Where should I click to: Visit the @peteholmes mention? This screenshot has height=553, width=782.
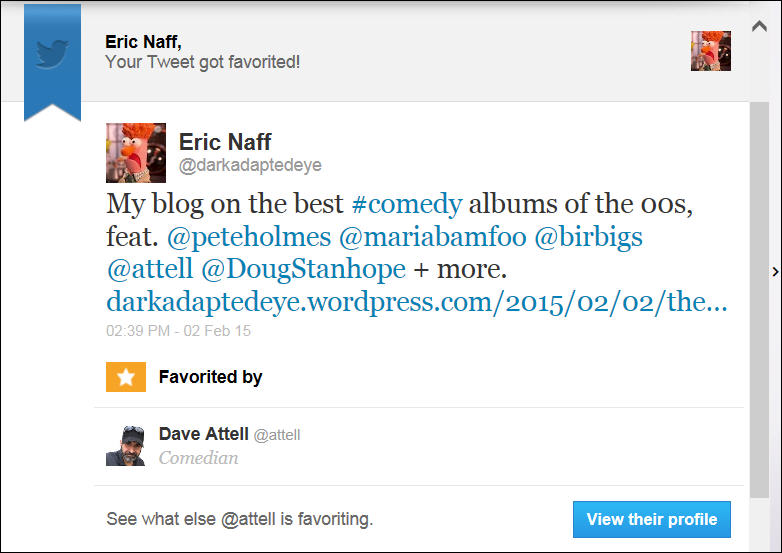coord(249,238)
